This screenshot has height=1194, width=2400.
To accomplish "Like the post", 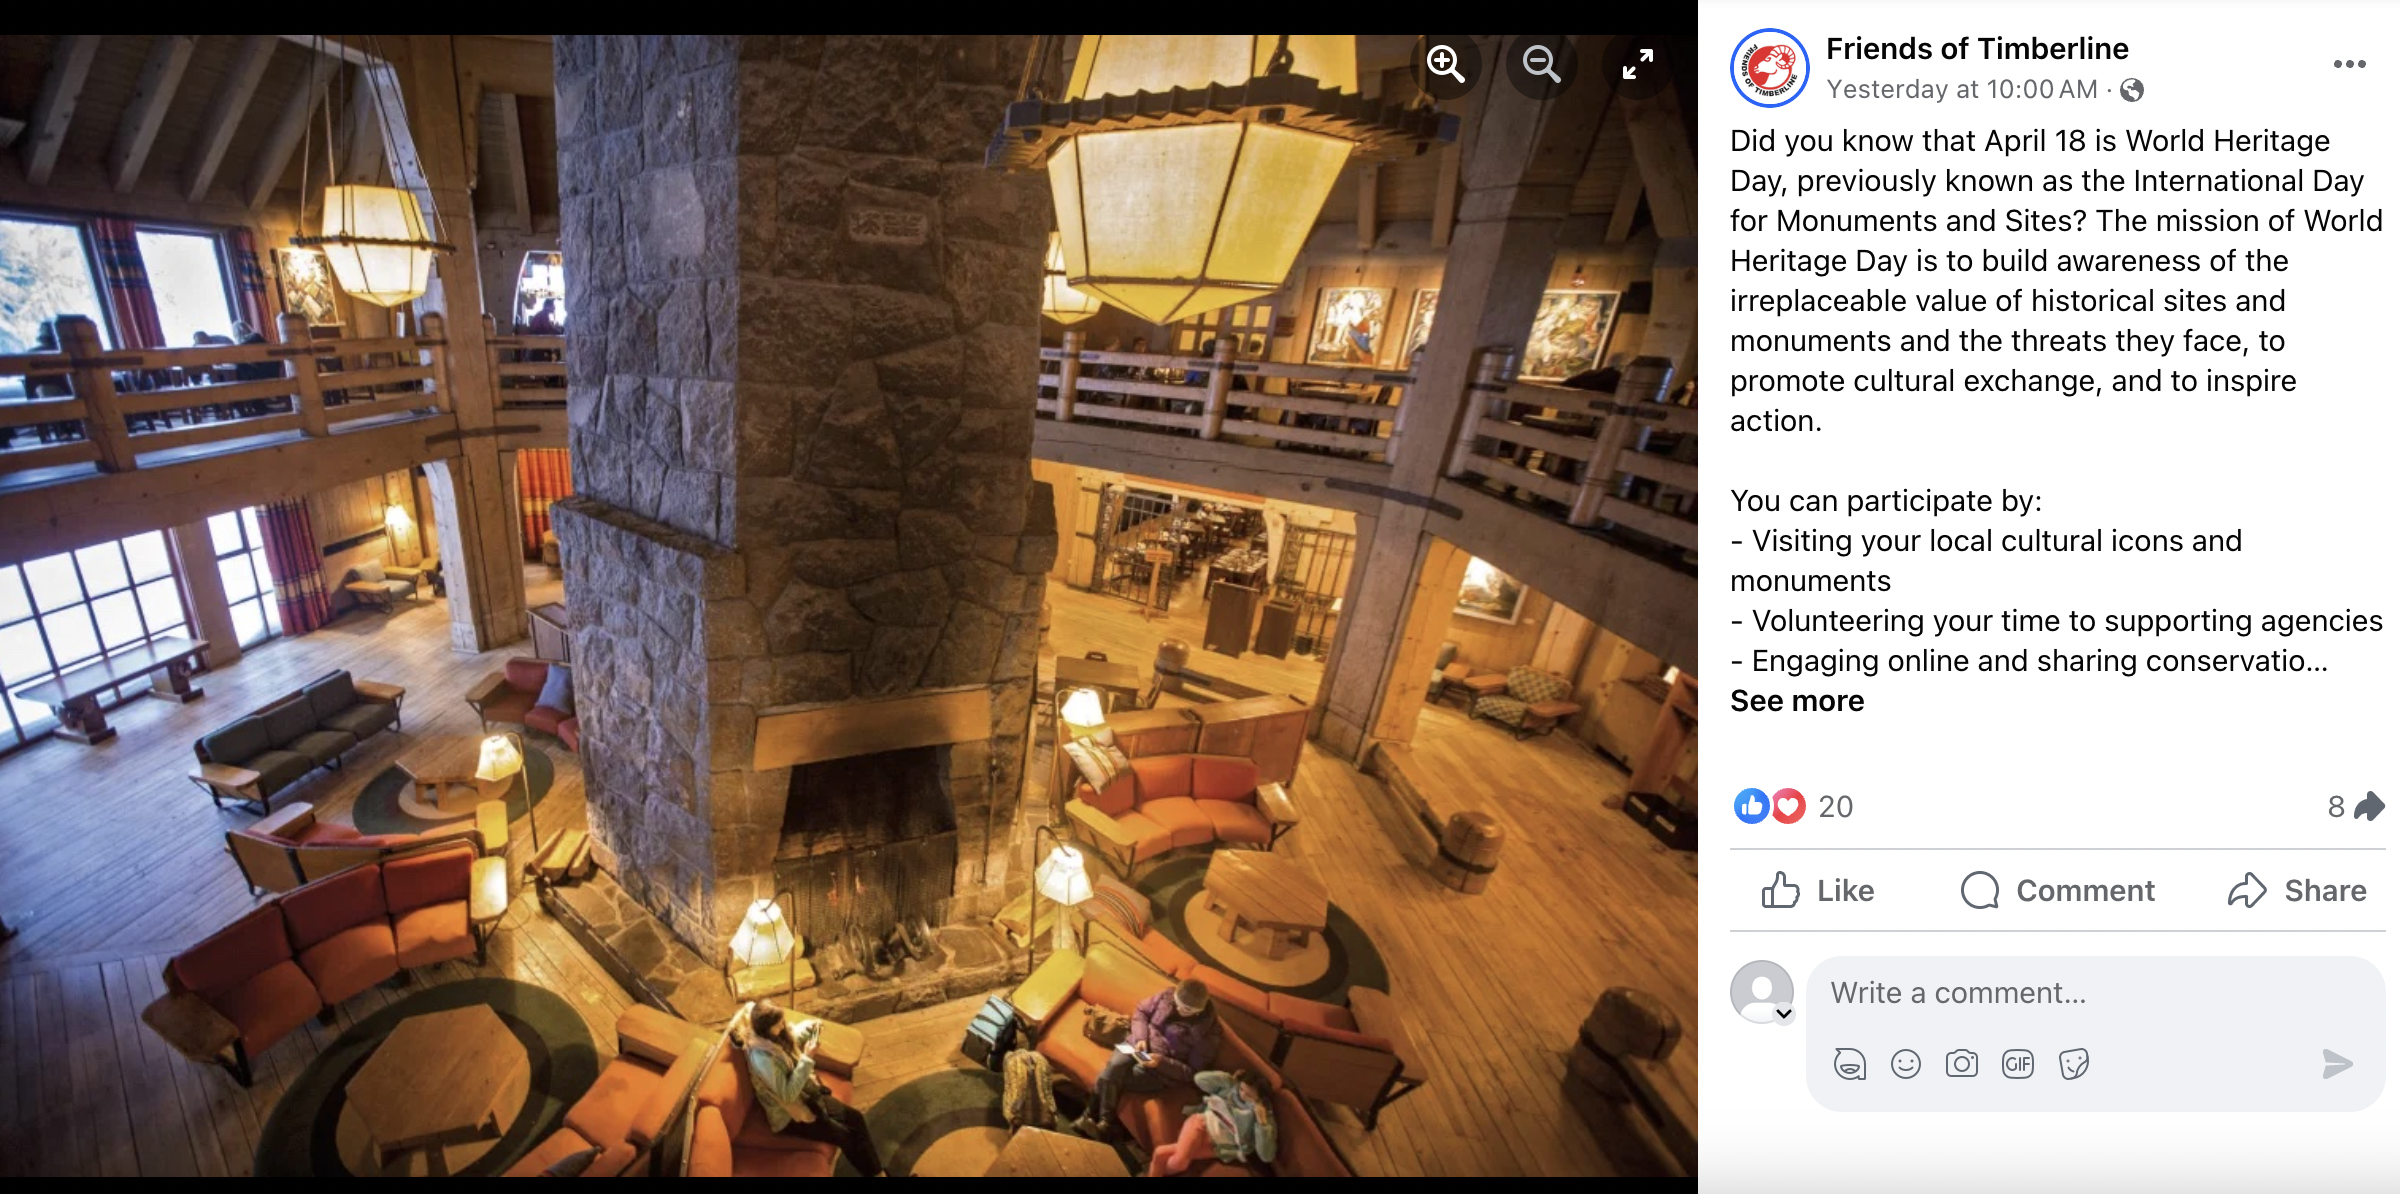I will tap(1817, 890).
